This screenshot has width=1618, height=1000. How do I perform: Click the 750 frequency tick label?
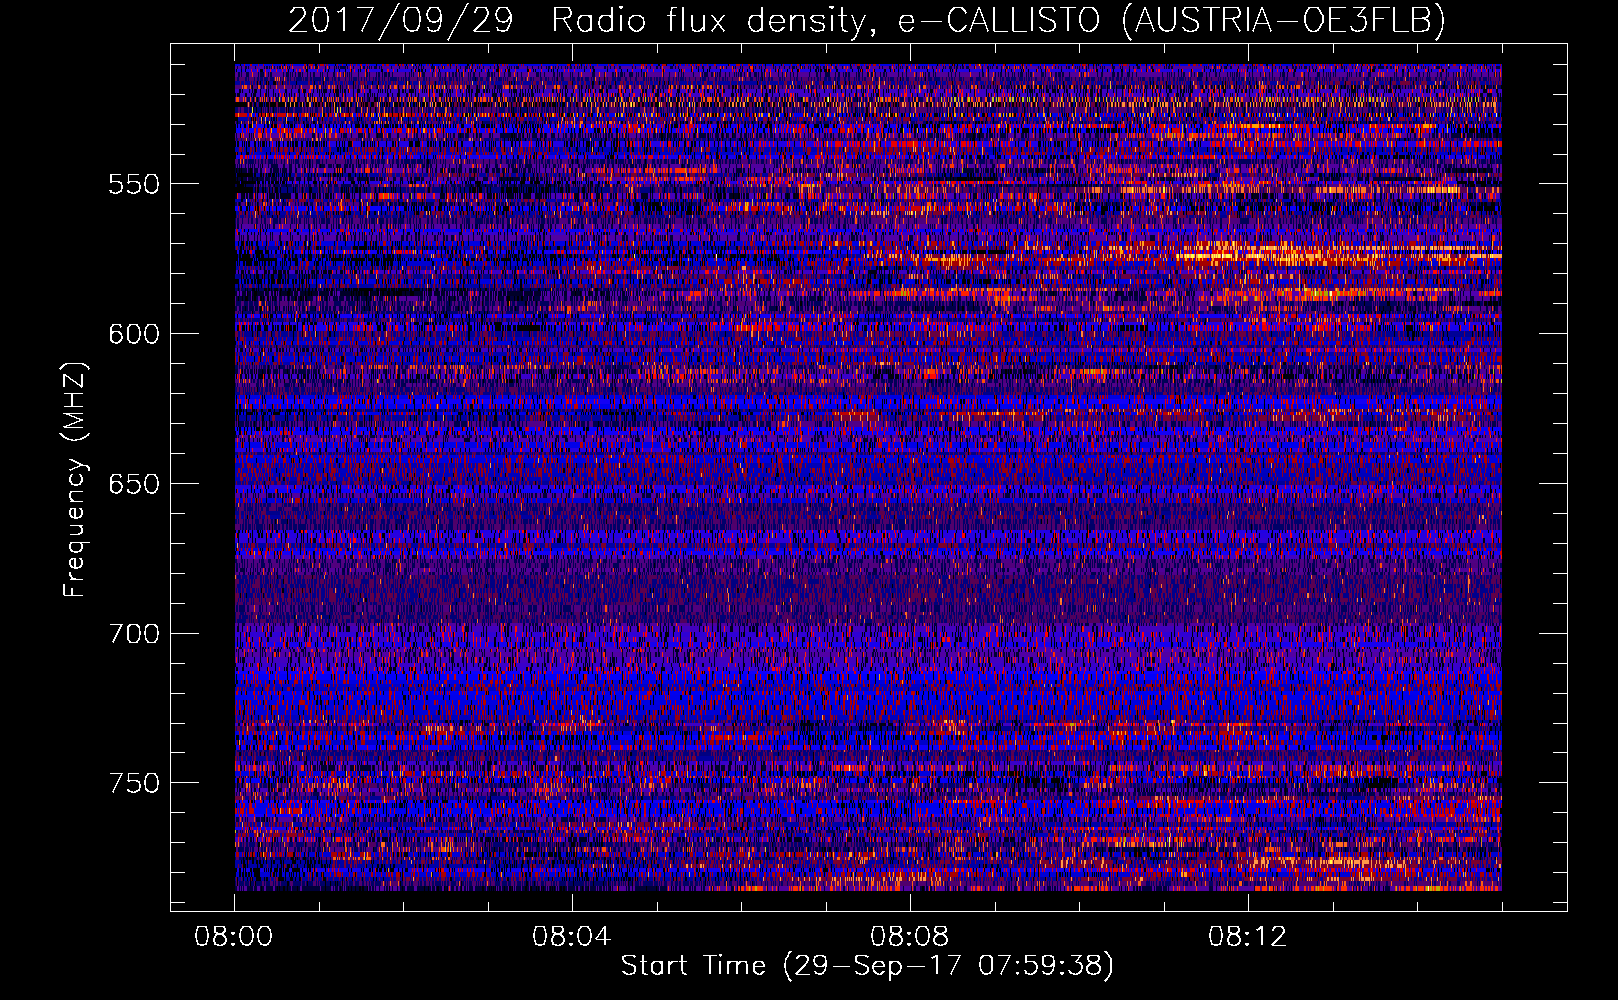[x=134, y=783]
